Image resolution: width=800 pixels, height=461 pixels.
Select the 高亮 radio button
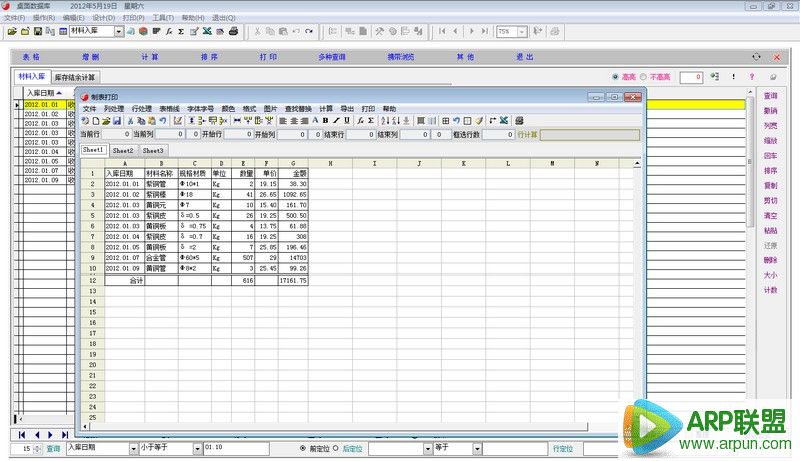(614, 77)
